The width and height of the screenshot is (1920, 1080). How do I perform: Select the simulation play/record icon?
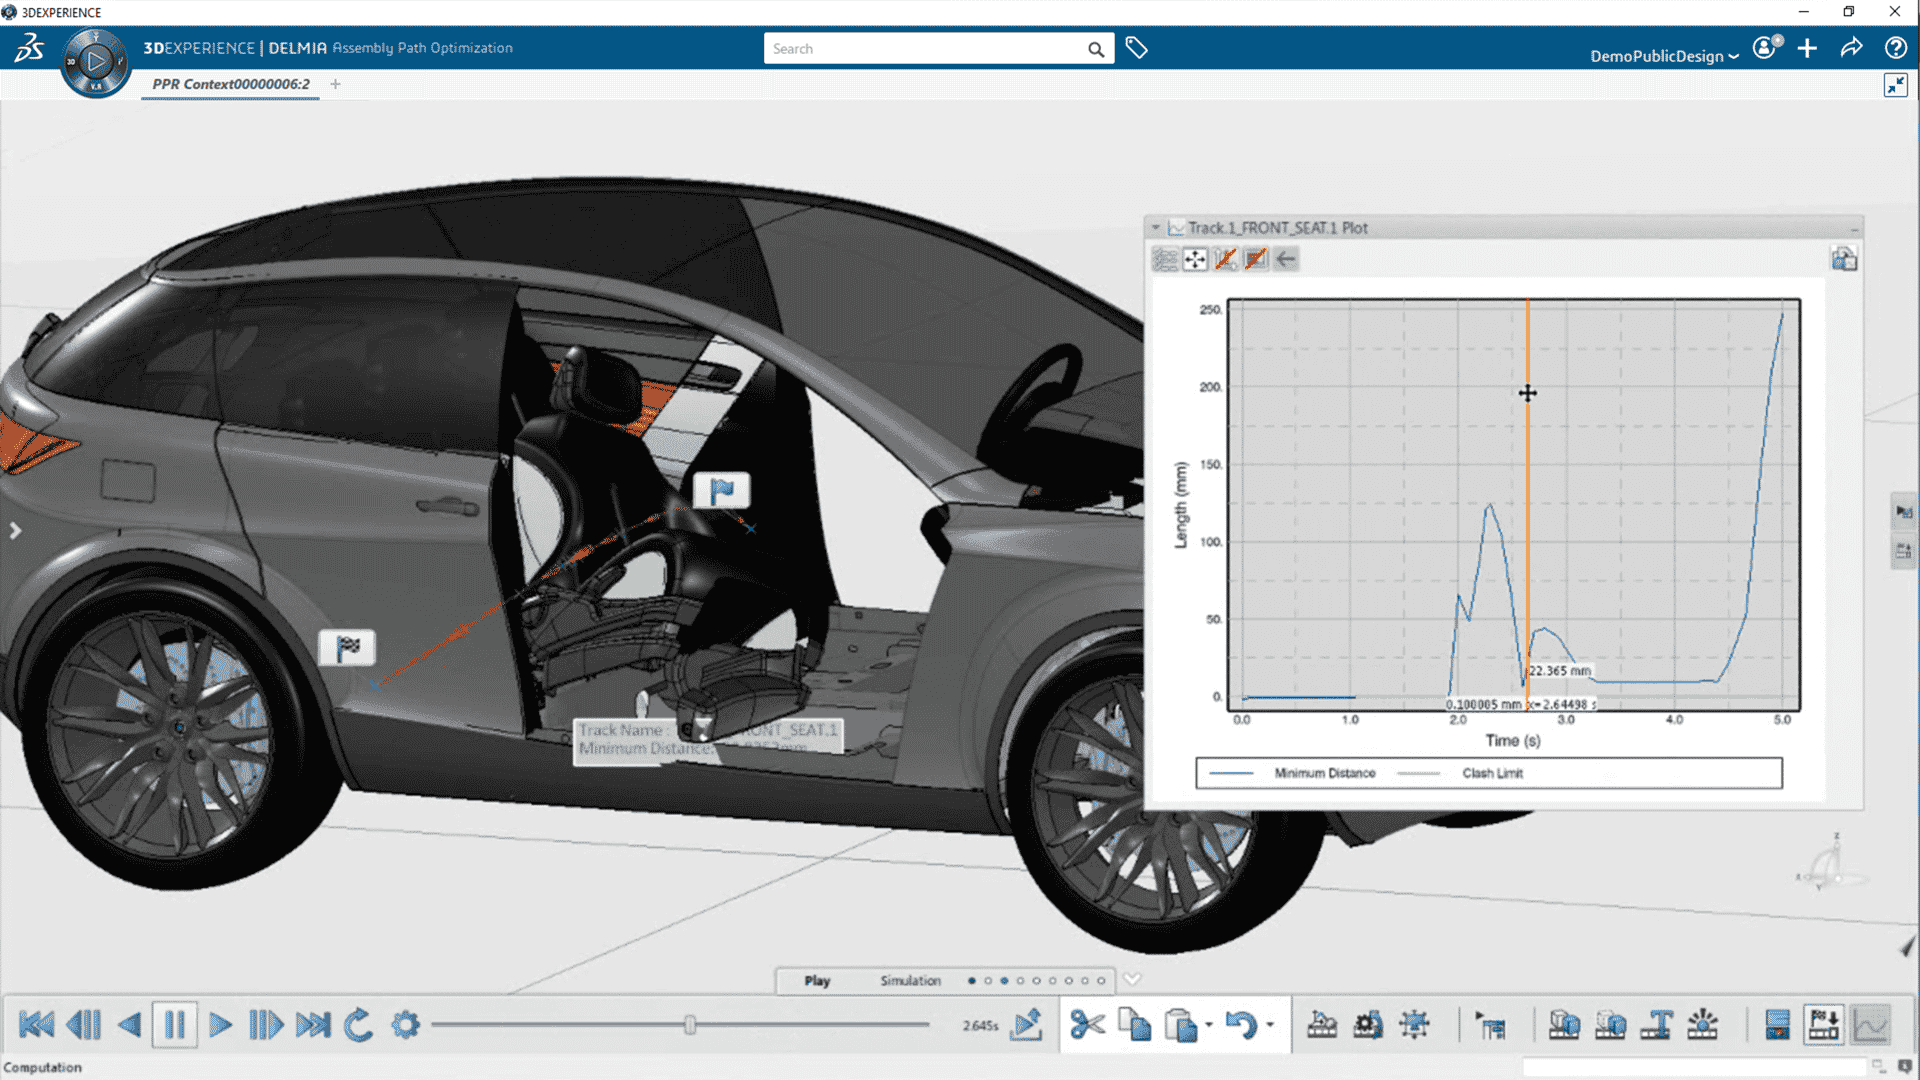[1031, 1025]
